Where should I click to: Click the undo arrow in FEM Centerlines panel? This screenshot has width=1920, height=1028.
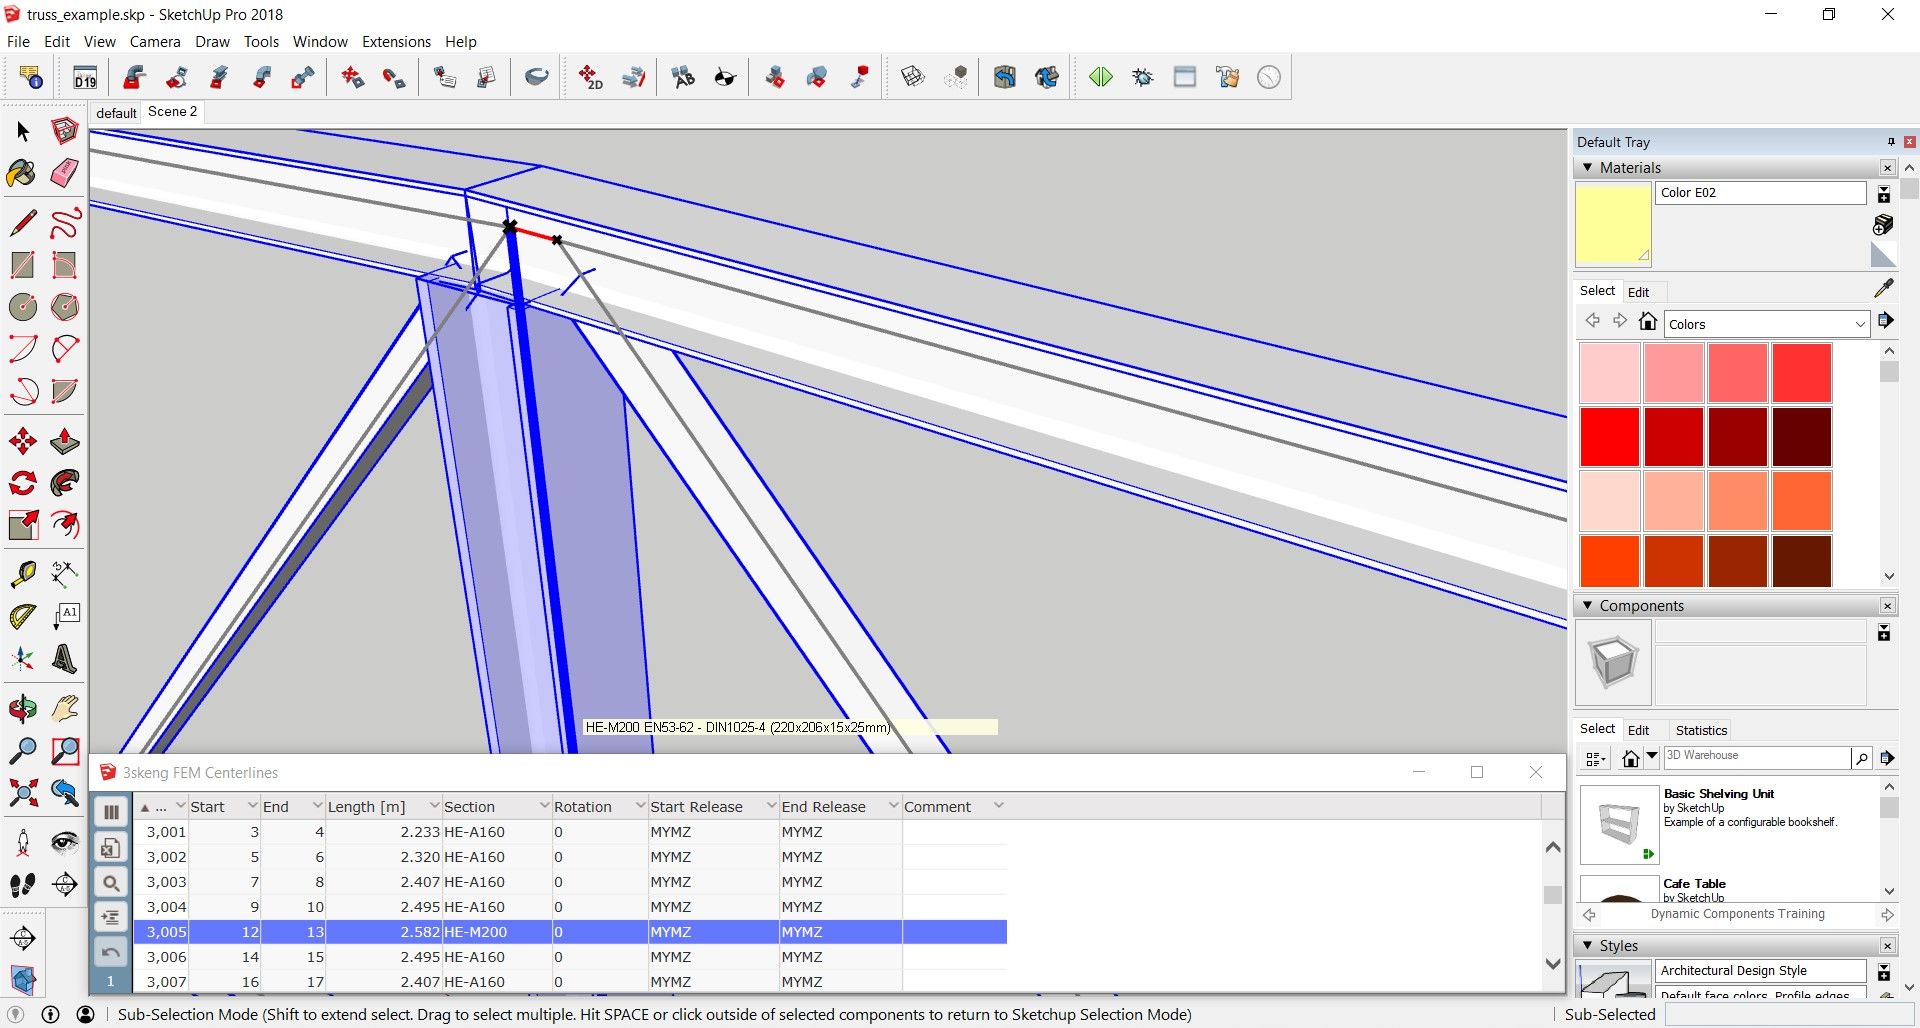click(x=111, y=952)
